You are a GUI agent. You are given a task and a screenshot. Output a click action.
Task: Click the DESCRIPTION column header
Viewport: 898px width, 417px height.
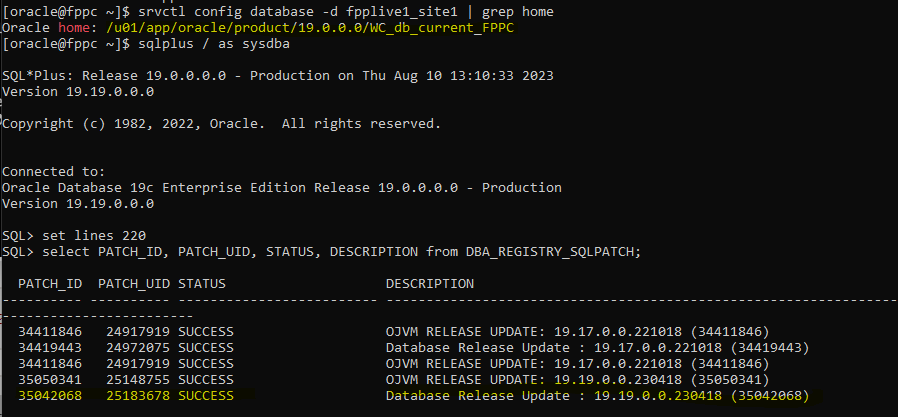point(430,284)
